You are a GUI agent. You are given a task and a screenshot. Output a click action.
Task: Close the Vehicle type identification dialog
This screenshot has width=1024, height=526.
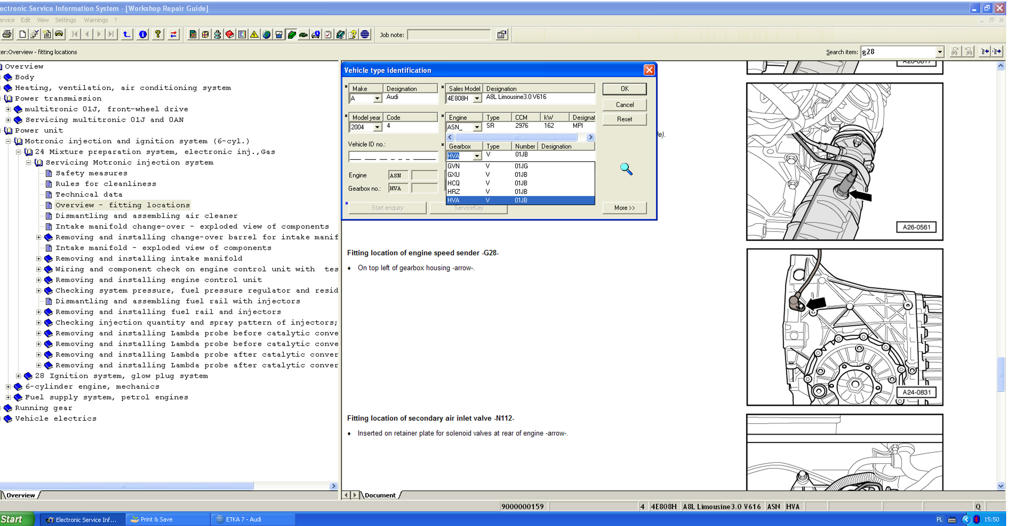(648, 70)
